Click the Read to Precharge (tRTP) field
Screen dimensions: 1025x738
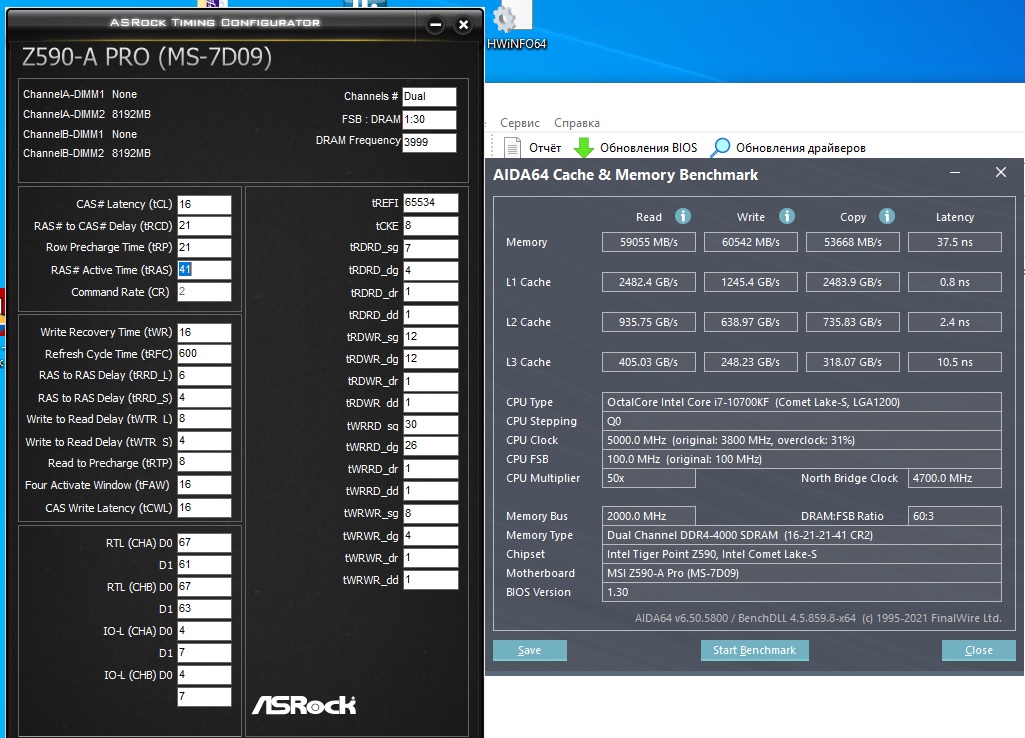click(204, 462)
